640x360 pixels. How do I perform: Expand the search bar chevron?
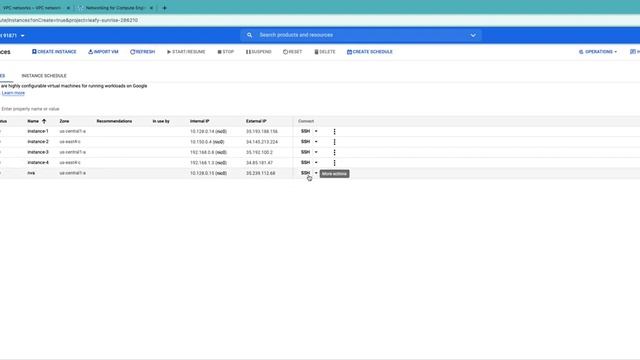473,35
